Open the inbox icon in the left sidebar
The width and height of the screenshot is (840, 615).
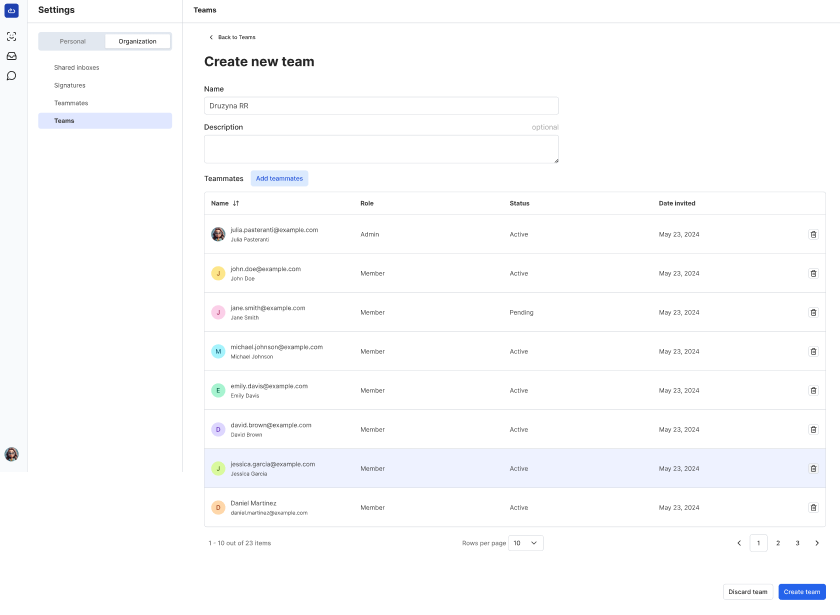(x=11, y=56)
